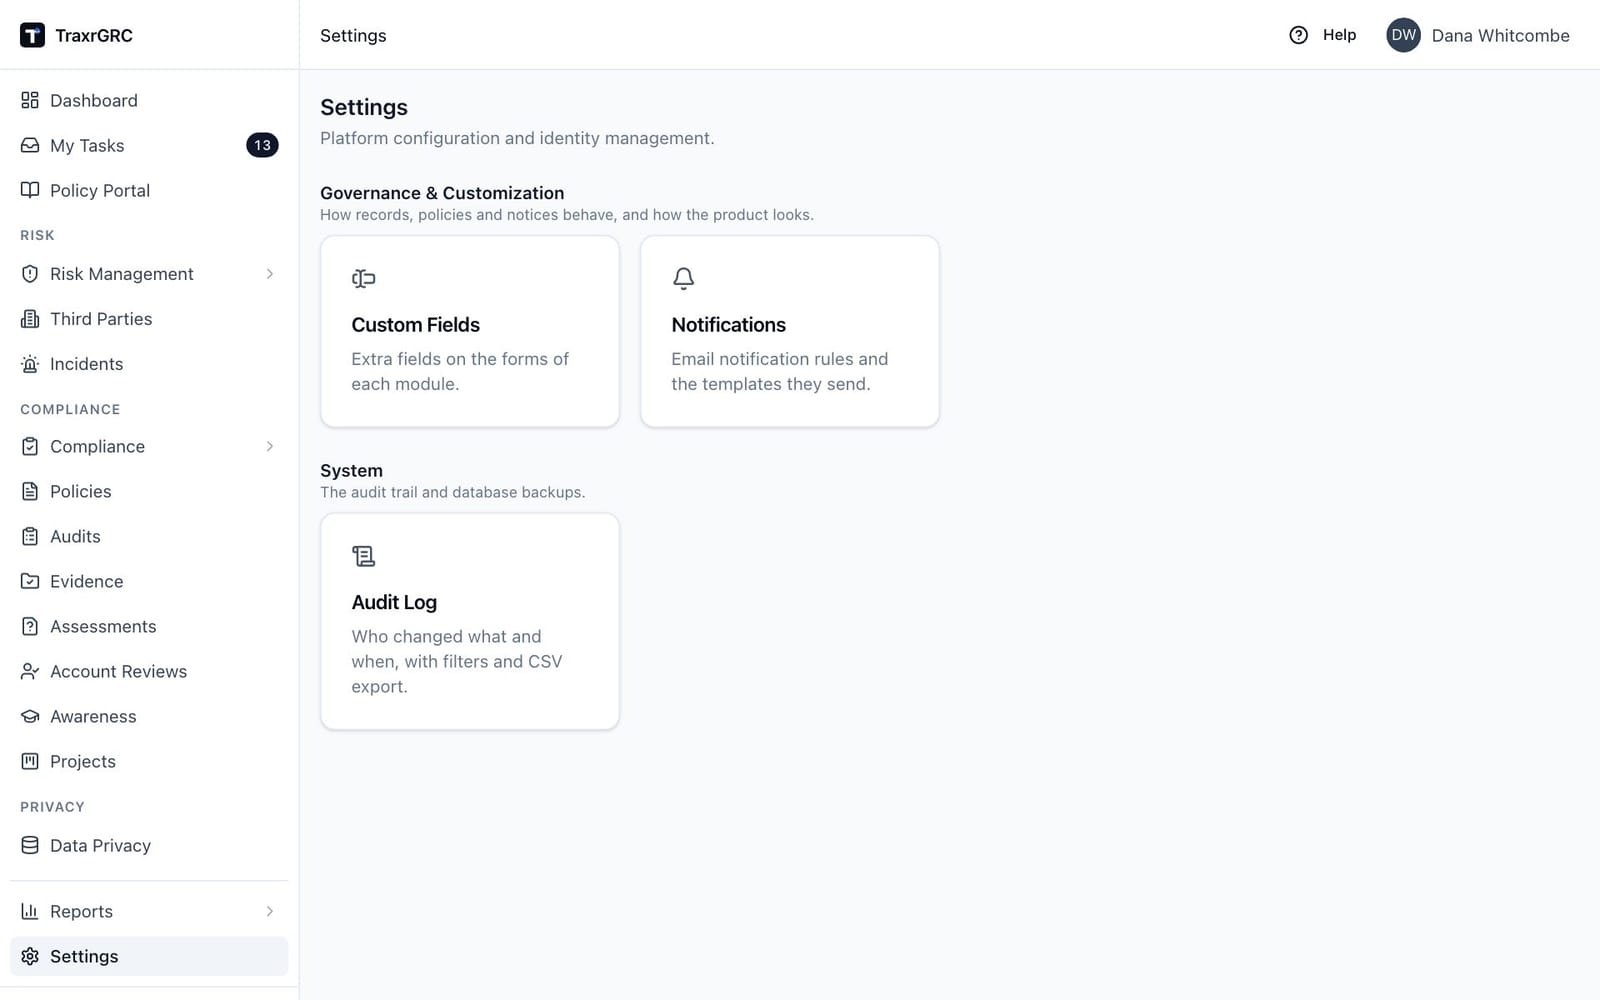Screen dimensions: 1600x1000
Task: Click the Help button label
Action: [x=1339, y=35]
